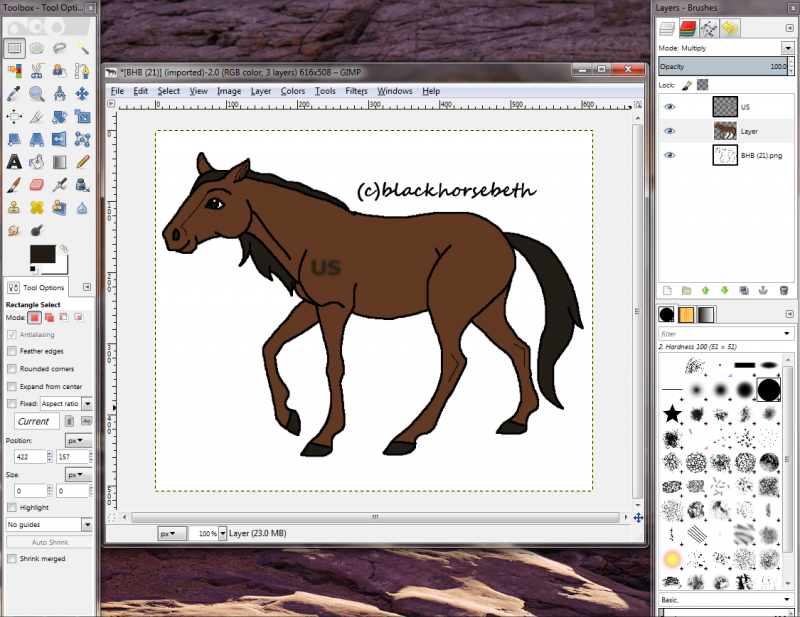
Task: Raise the layer with green up arrow
Action: click(x=706, y=290)
